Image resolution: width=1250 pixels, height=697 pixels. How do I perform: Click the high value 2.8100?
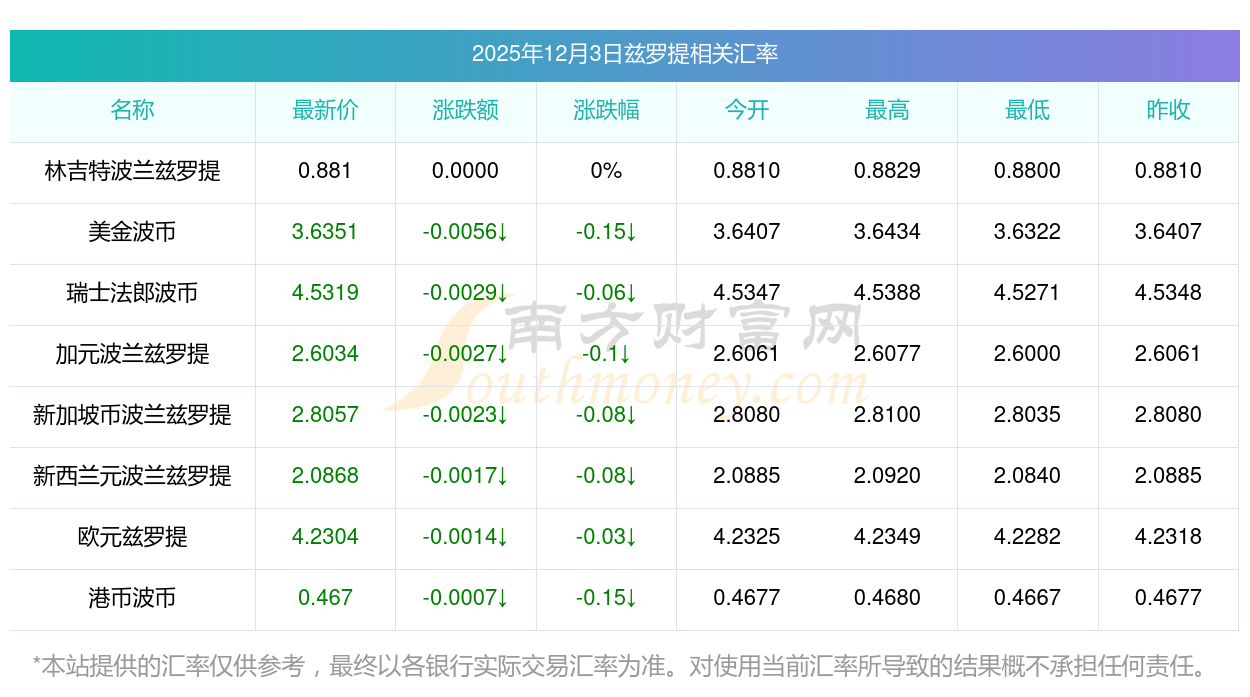(887, 415)
